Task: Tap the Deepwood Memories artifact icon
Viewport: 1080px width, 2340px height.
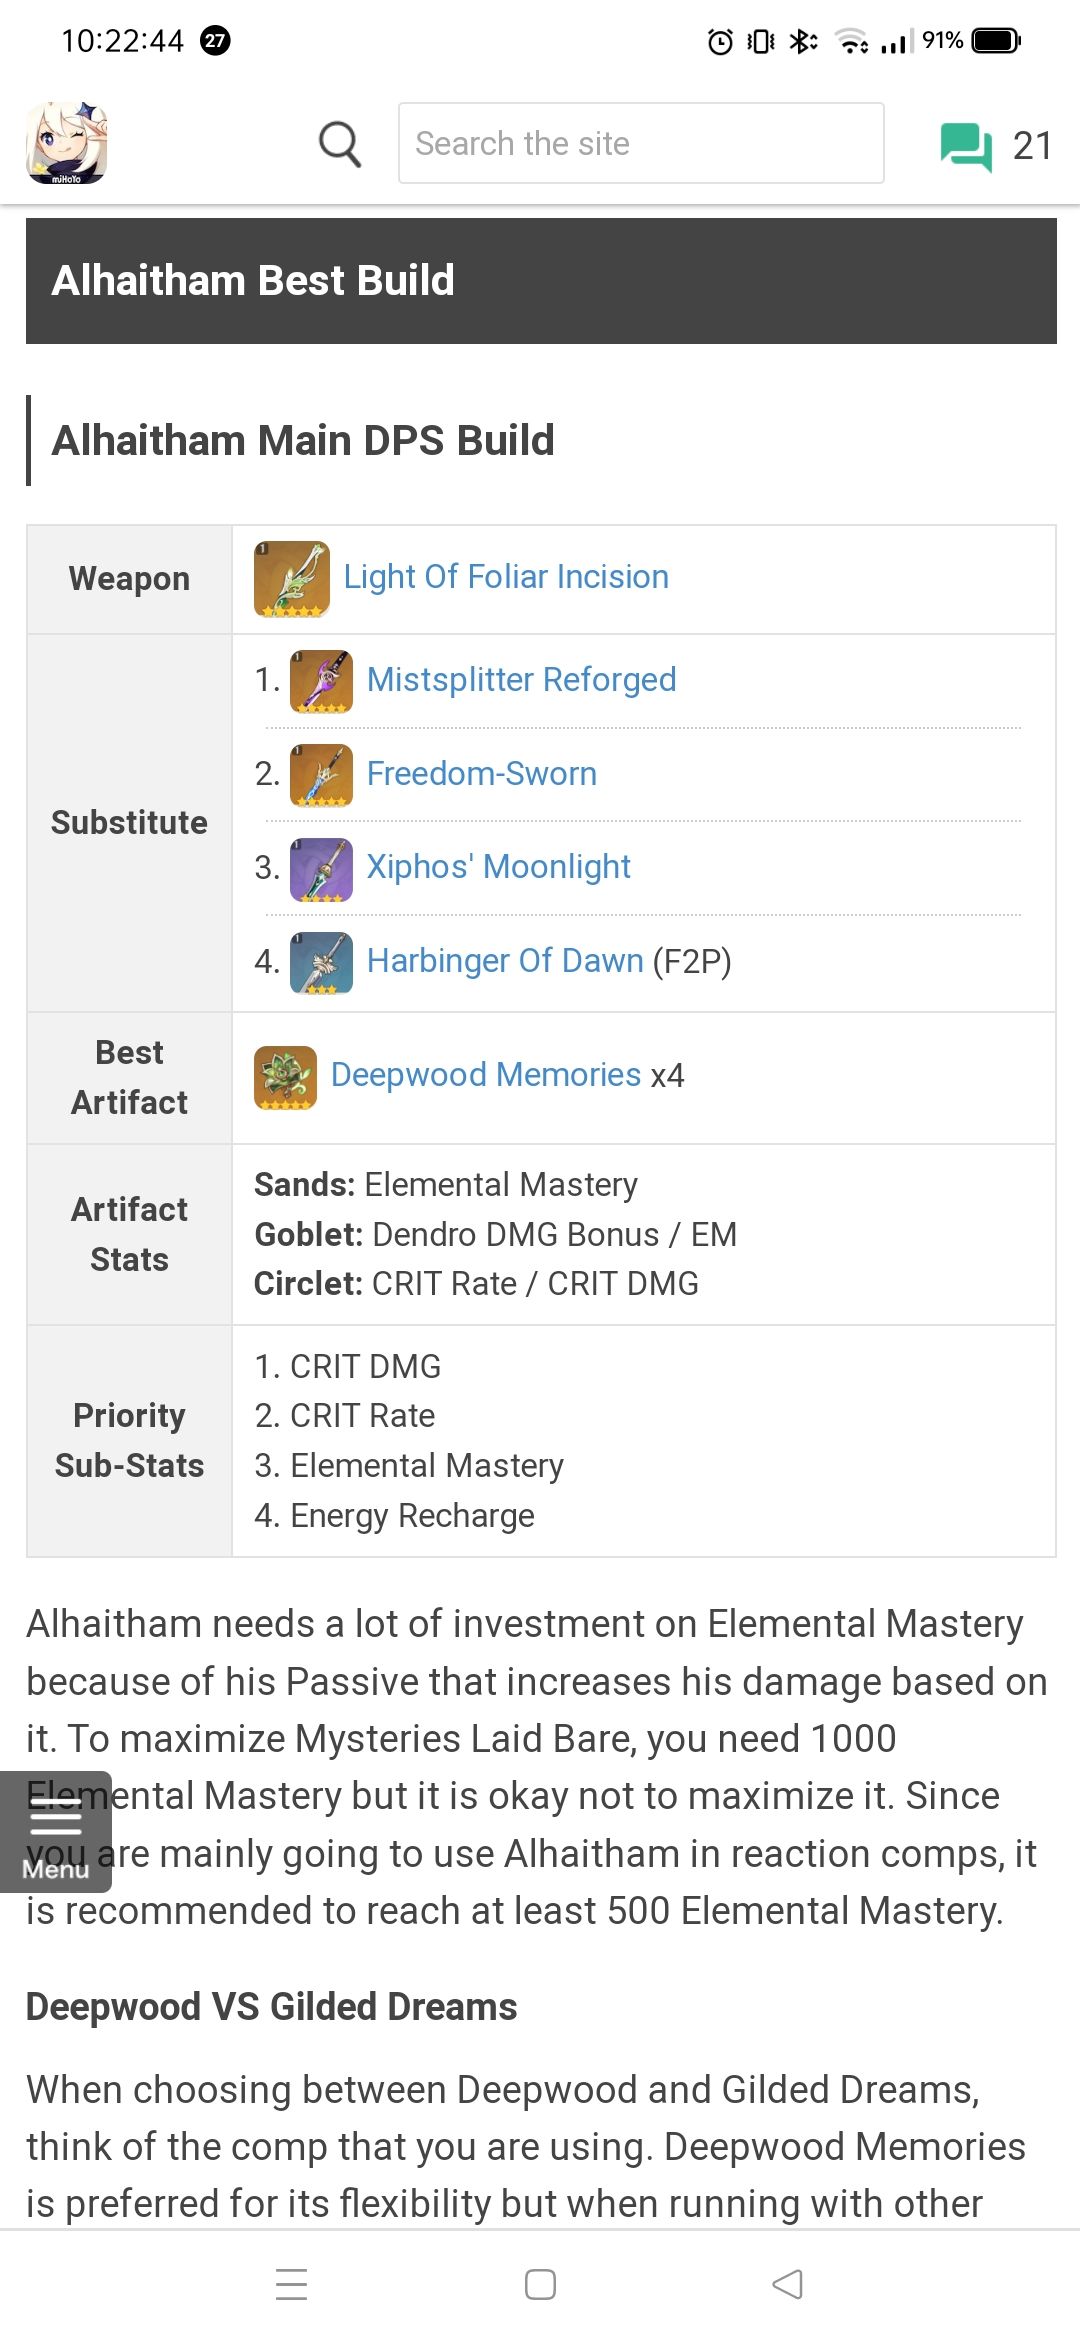Action: [285, 1077]
